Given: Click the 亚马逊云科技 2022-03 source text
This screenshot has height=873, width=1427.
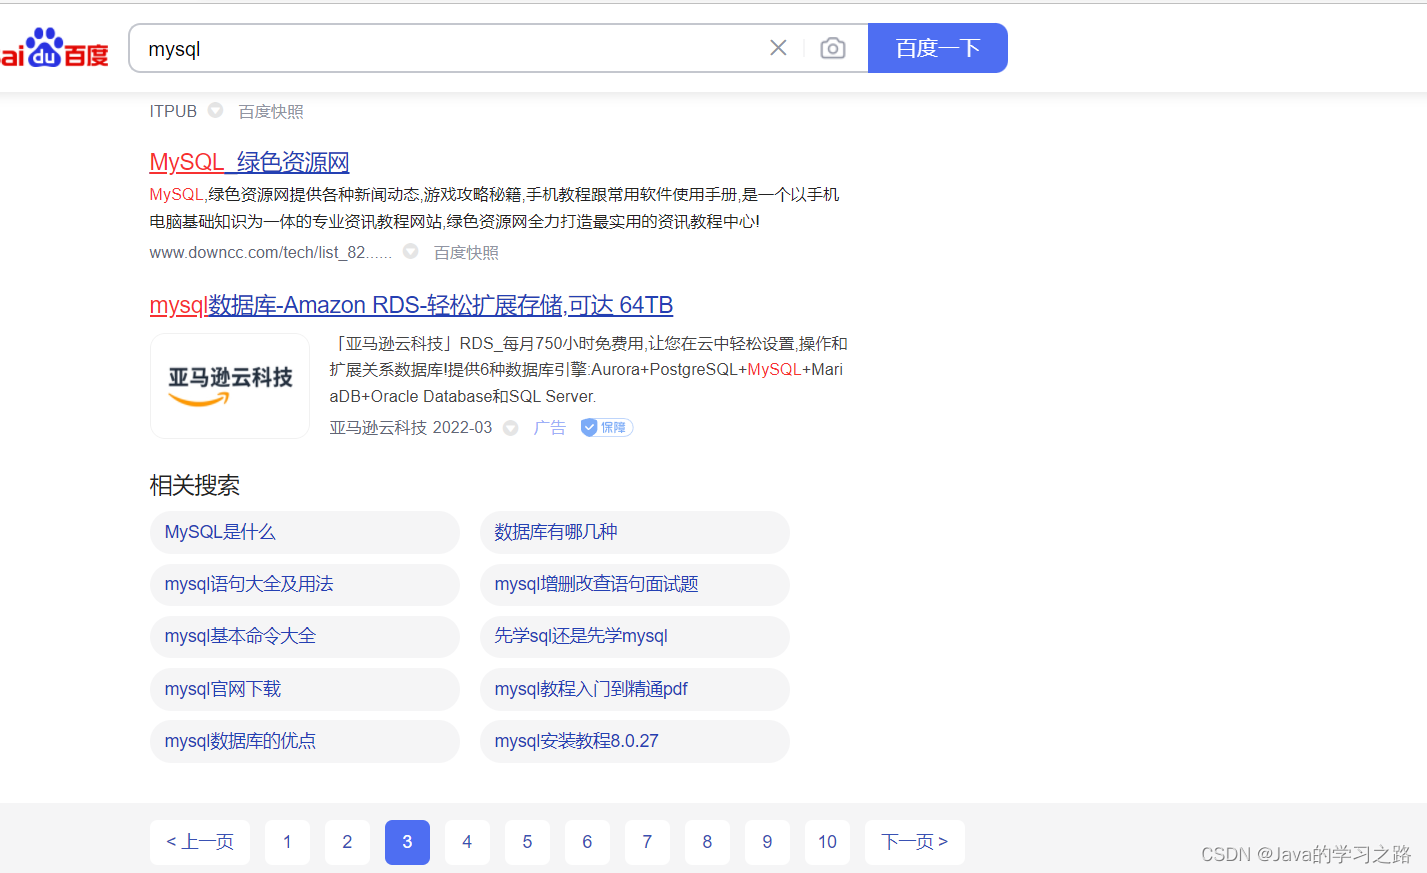Looking at the screenshot, I should 411,428.
